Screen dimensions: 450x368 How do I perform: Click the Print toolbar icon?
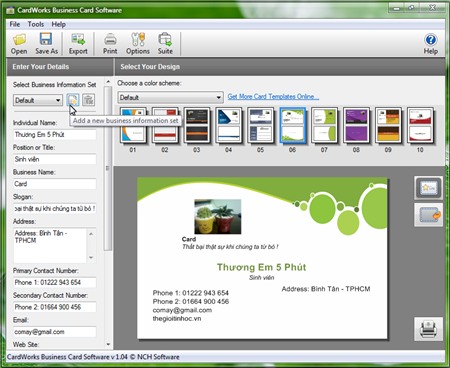(110, 44)
